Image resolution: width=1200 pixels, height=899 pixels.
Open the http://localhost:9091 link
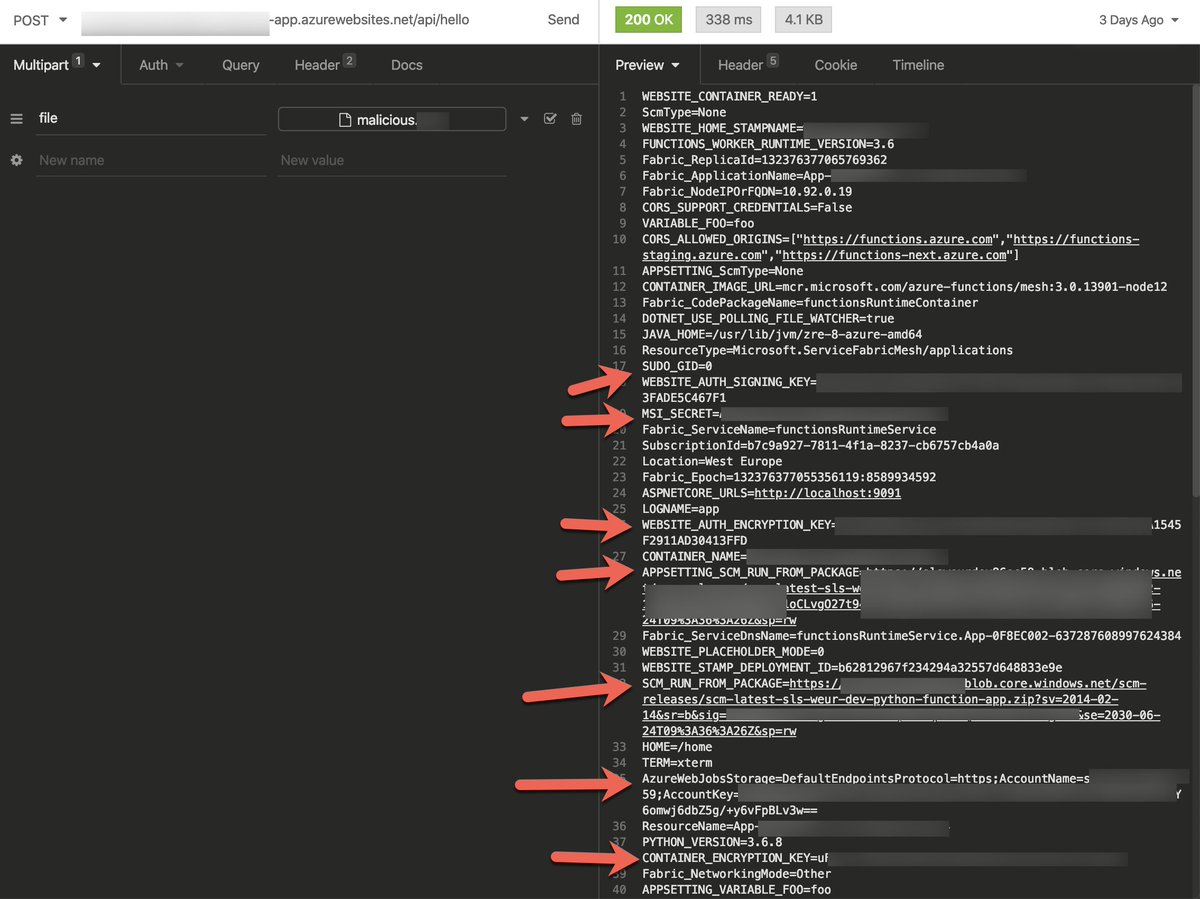[x=827, y=493]
